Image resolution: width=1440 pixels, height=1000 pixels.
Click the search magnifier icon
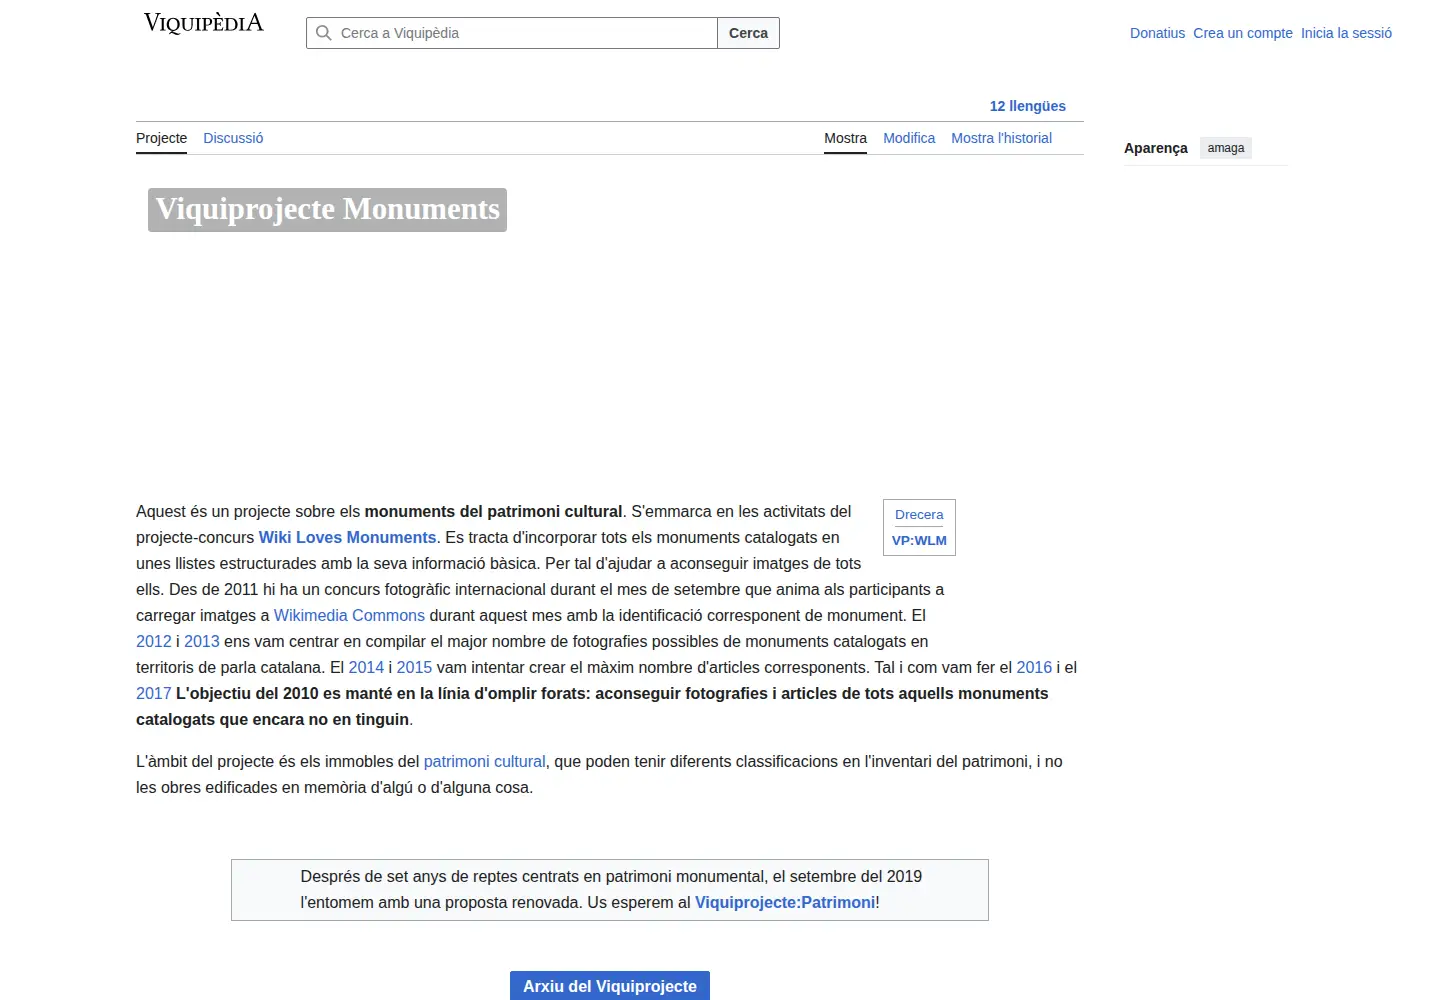pos(324,33)
